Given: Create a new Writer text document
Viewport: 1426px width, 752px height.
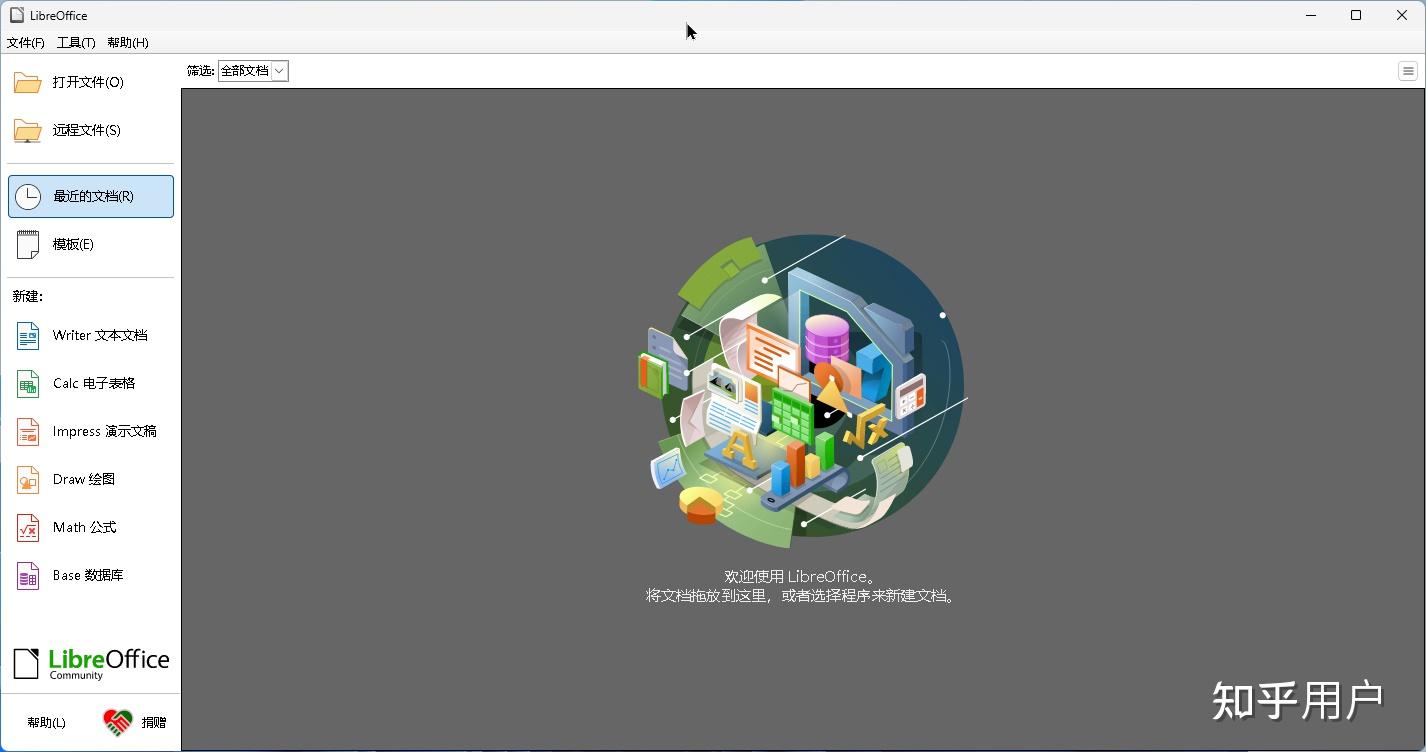Looking at the screenshot, I should pyautogui.click(x=90, y=335).
